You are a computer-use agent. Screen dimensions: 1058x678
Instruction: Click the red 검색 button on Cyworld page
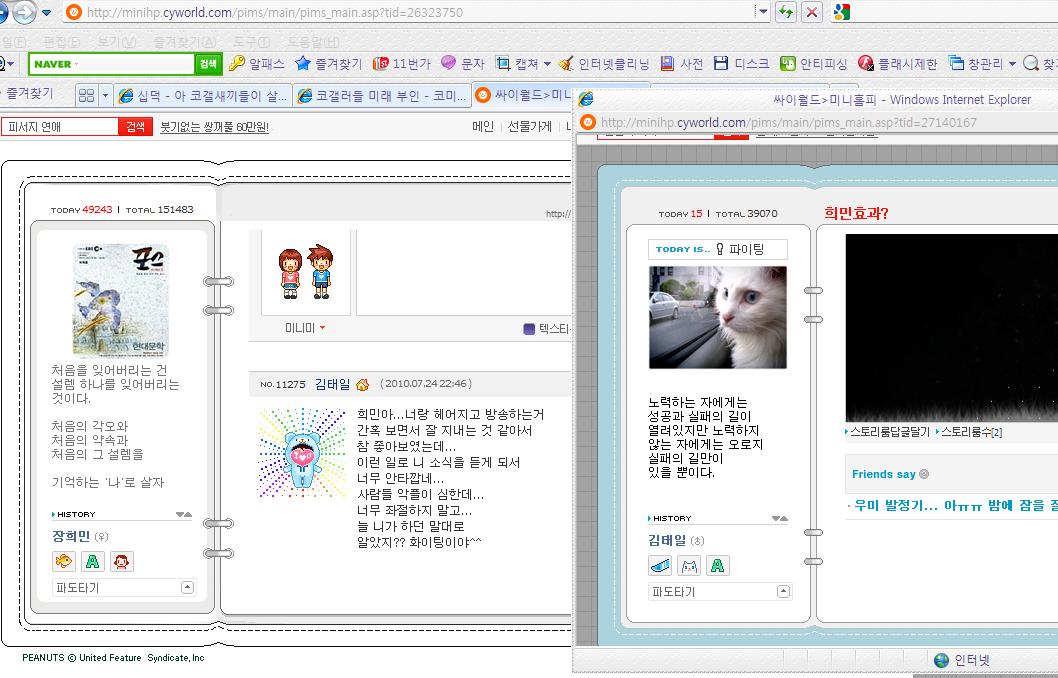[136, 126]
